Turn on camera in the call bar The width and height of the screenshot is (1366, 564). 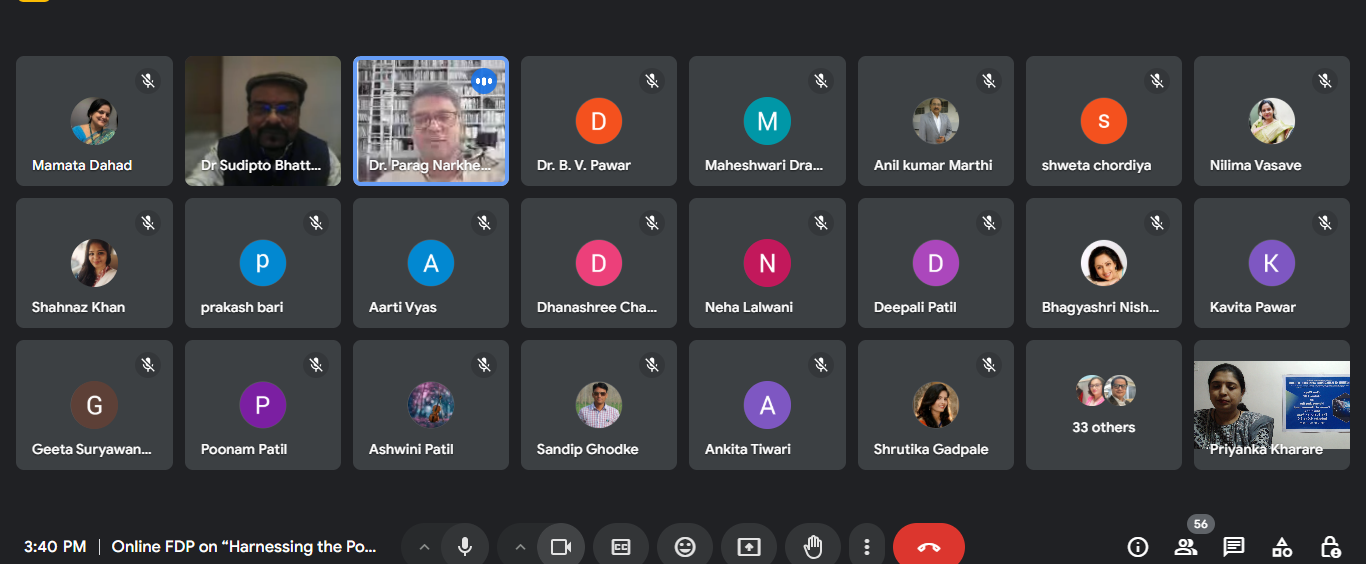coord(561,547)
